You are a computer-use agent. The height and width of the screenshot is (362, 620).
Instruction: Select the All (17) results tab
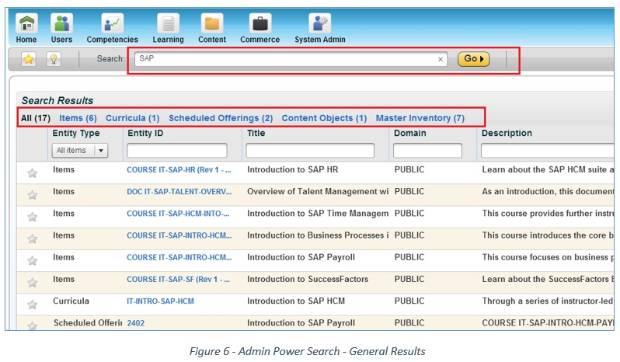tap(36, 118)
